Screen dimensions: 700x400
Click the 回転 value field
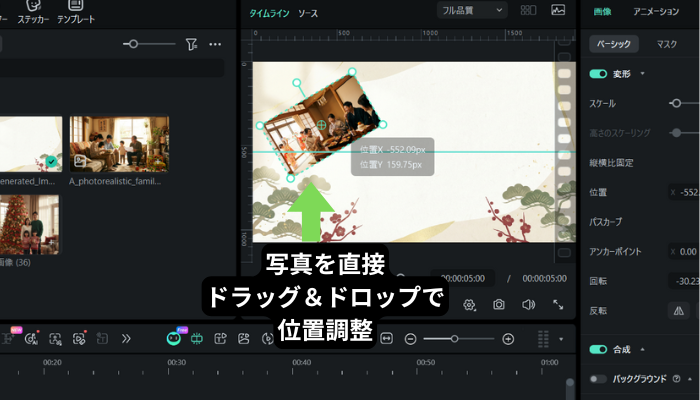pos(684,281)
